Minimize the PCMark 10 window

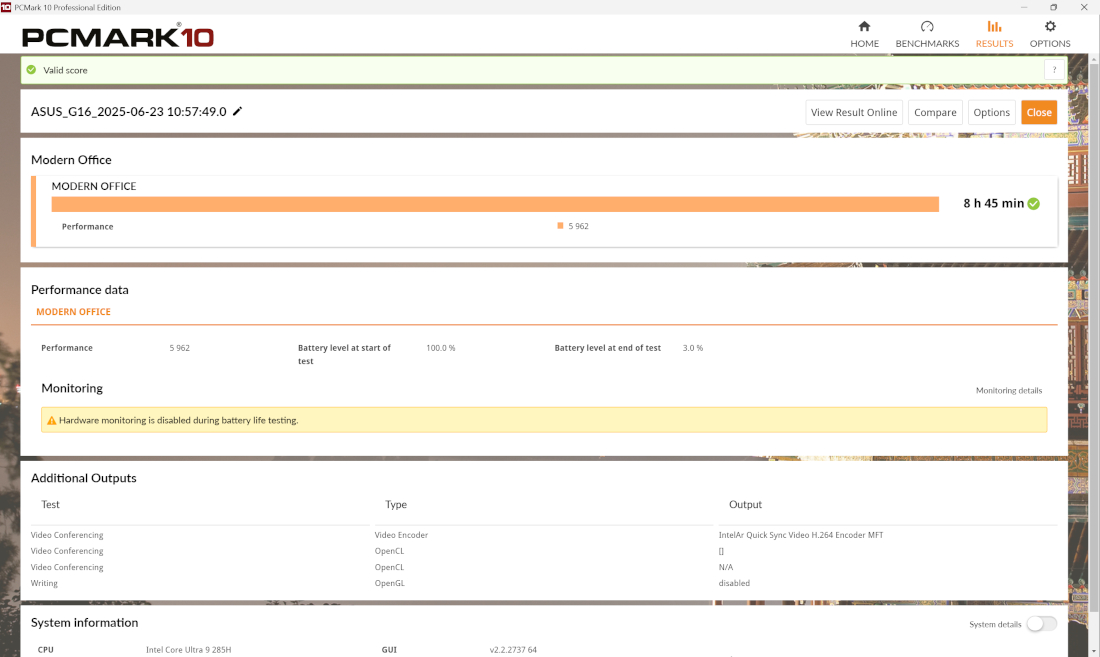1027,6
